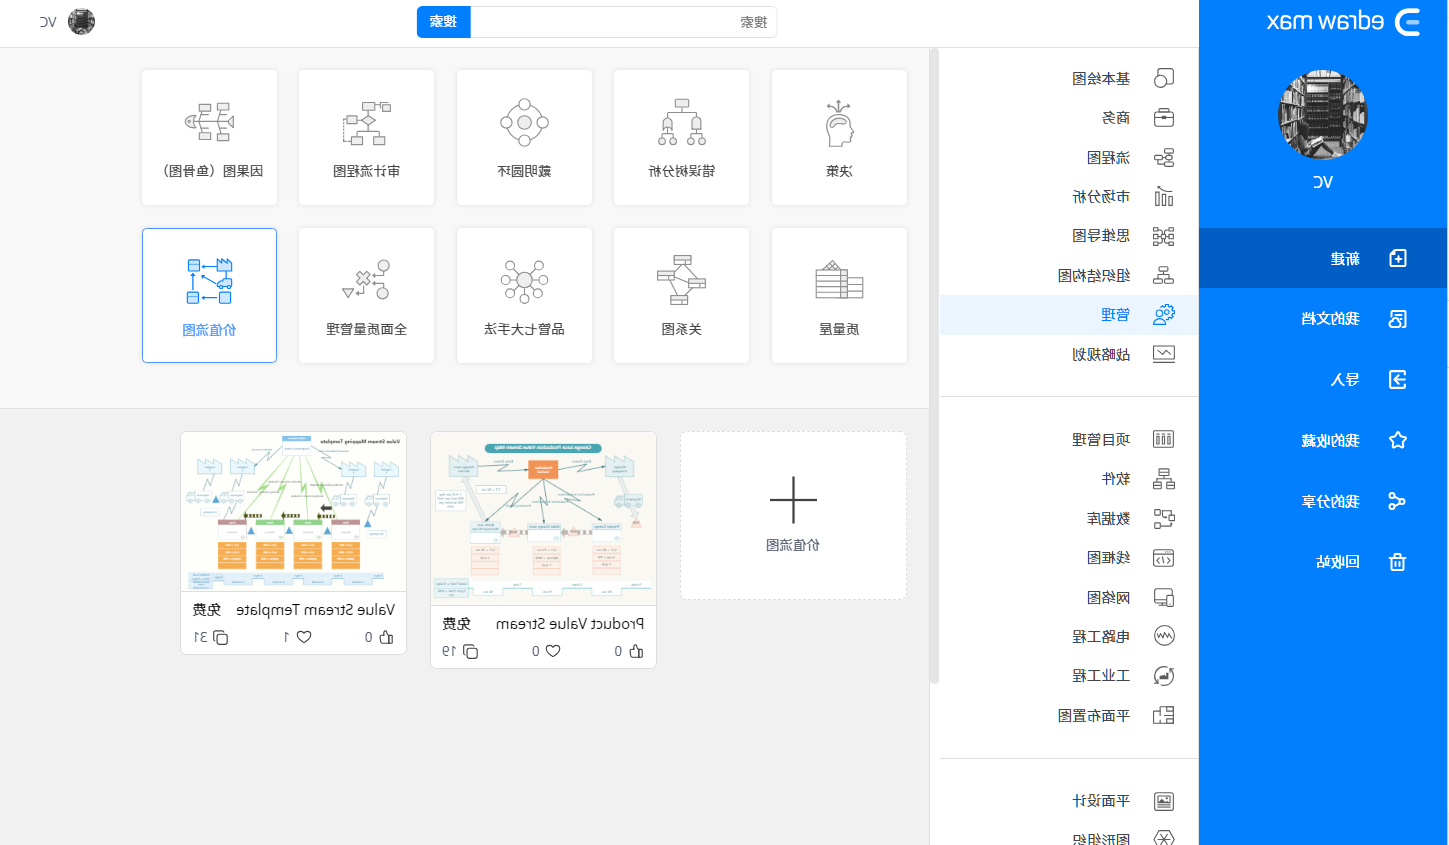Like the Product Value Stream template

click(636, 651)
